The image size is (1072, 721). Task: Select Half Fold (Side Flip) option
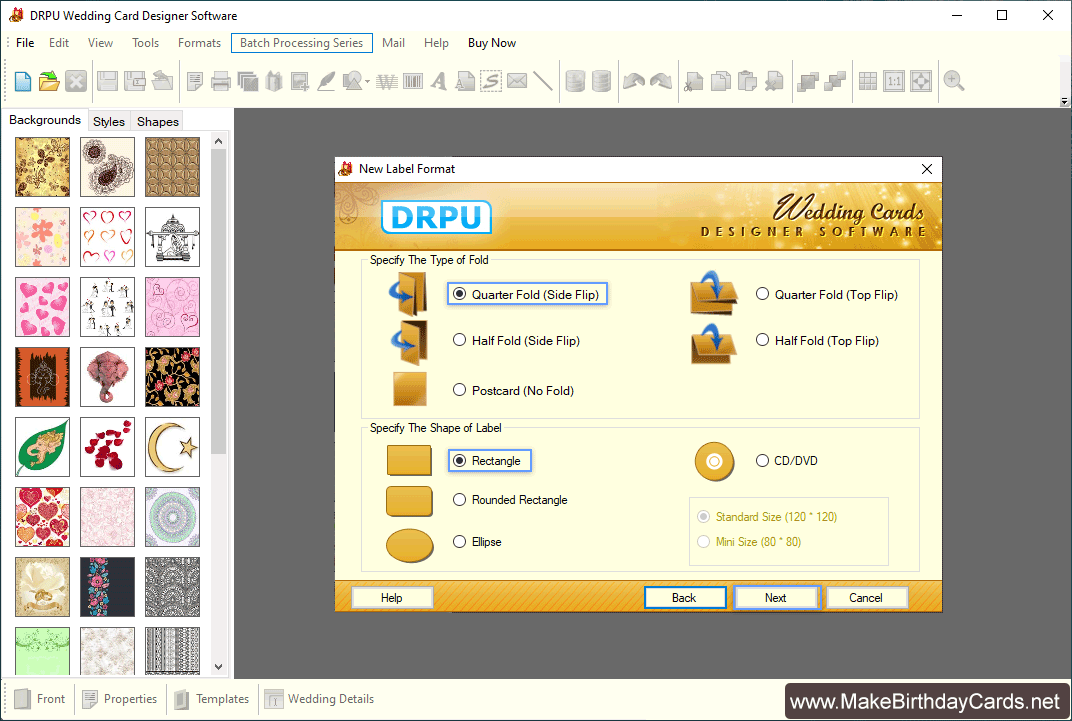point(516,340)
